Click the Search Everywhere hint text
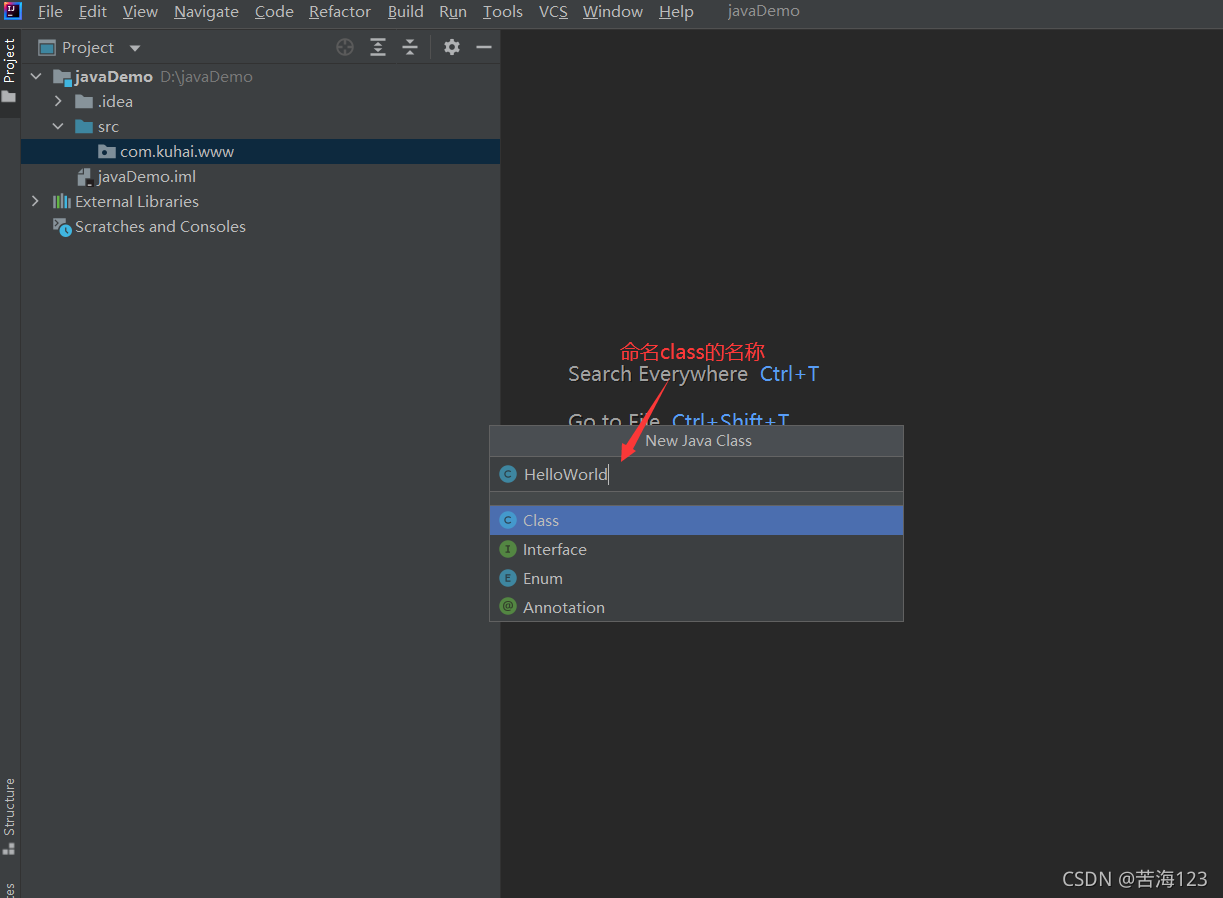The image size is (1223, 898). tap(658, 374)
